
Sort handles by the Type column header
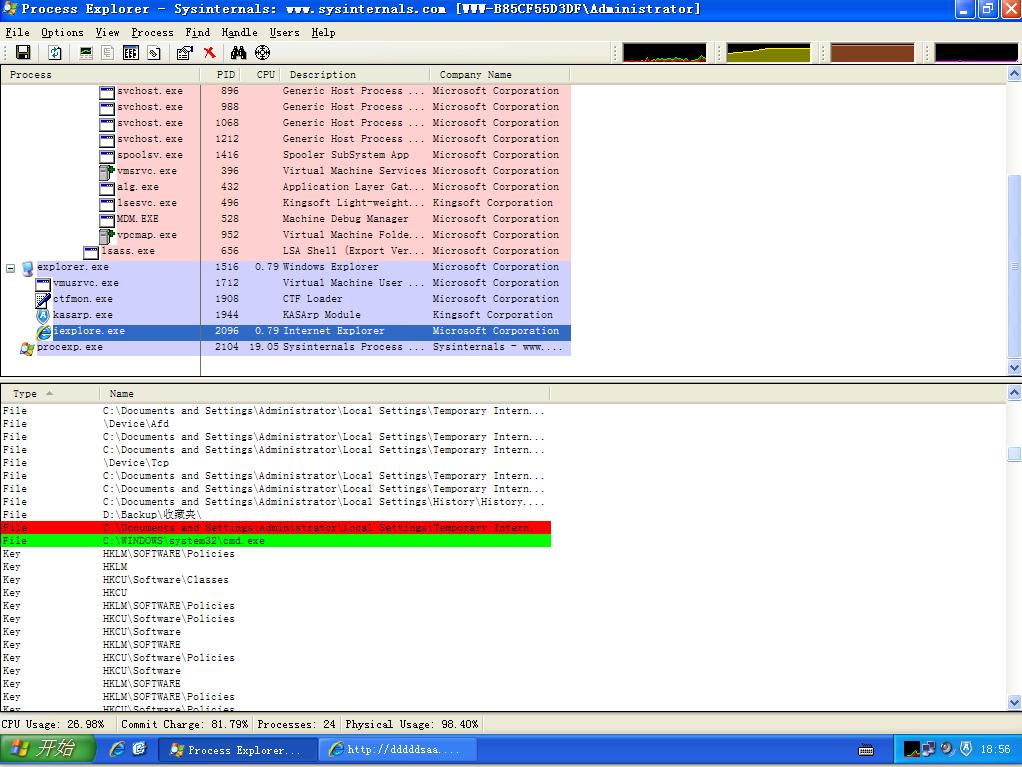[50, 394]
